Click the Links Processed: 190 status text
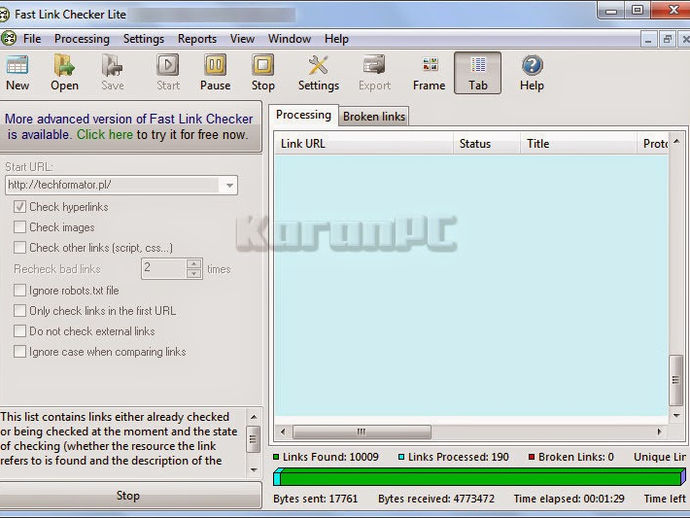Screen dimensions: 690x518 pyautogui.click(x=458, y=457)
